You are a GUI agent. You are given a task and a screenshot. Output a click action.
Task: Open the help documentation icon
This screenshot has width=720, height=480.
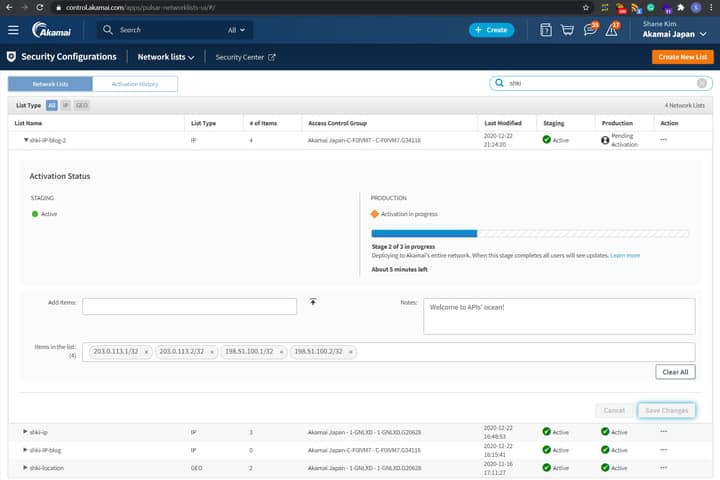coord(546,30)
